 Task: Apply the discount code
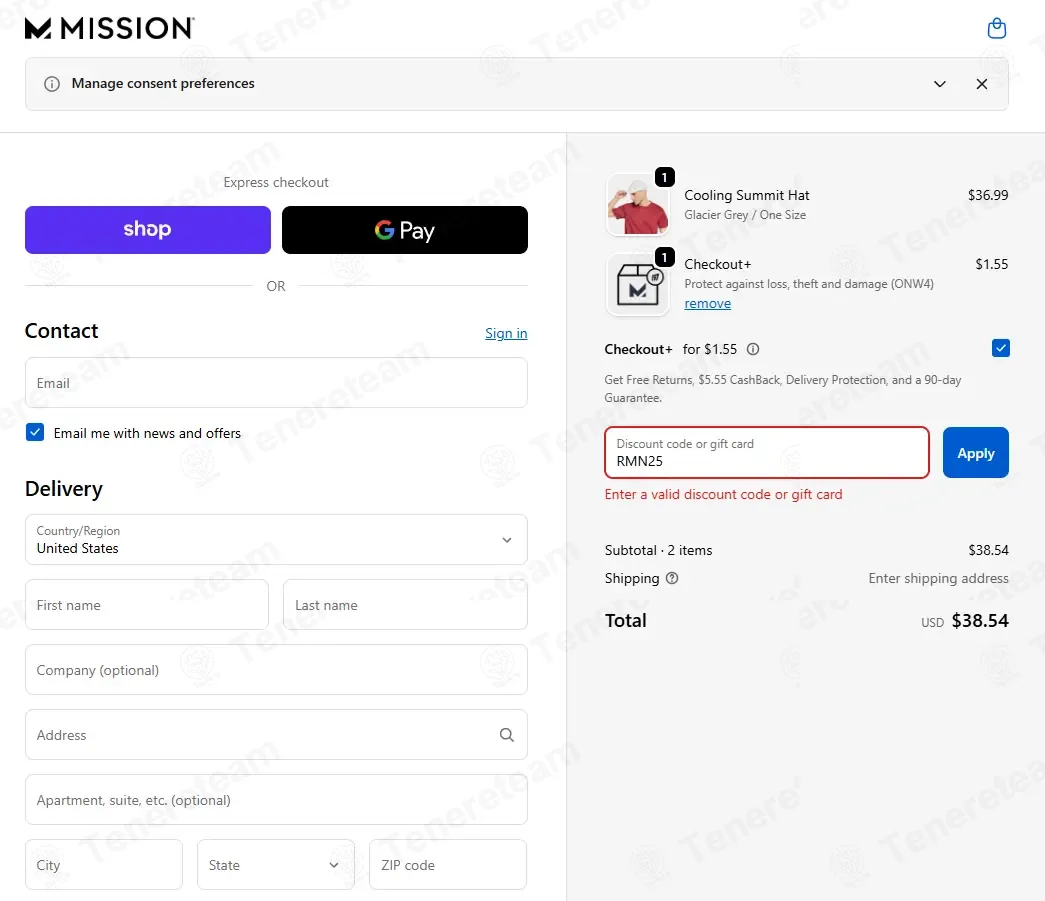[x=976, y=452]
